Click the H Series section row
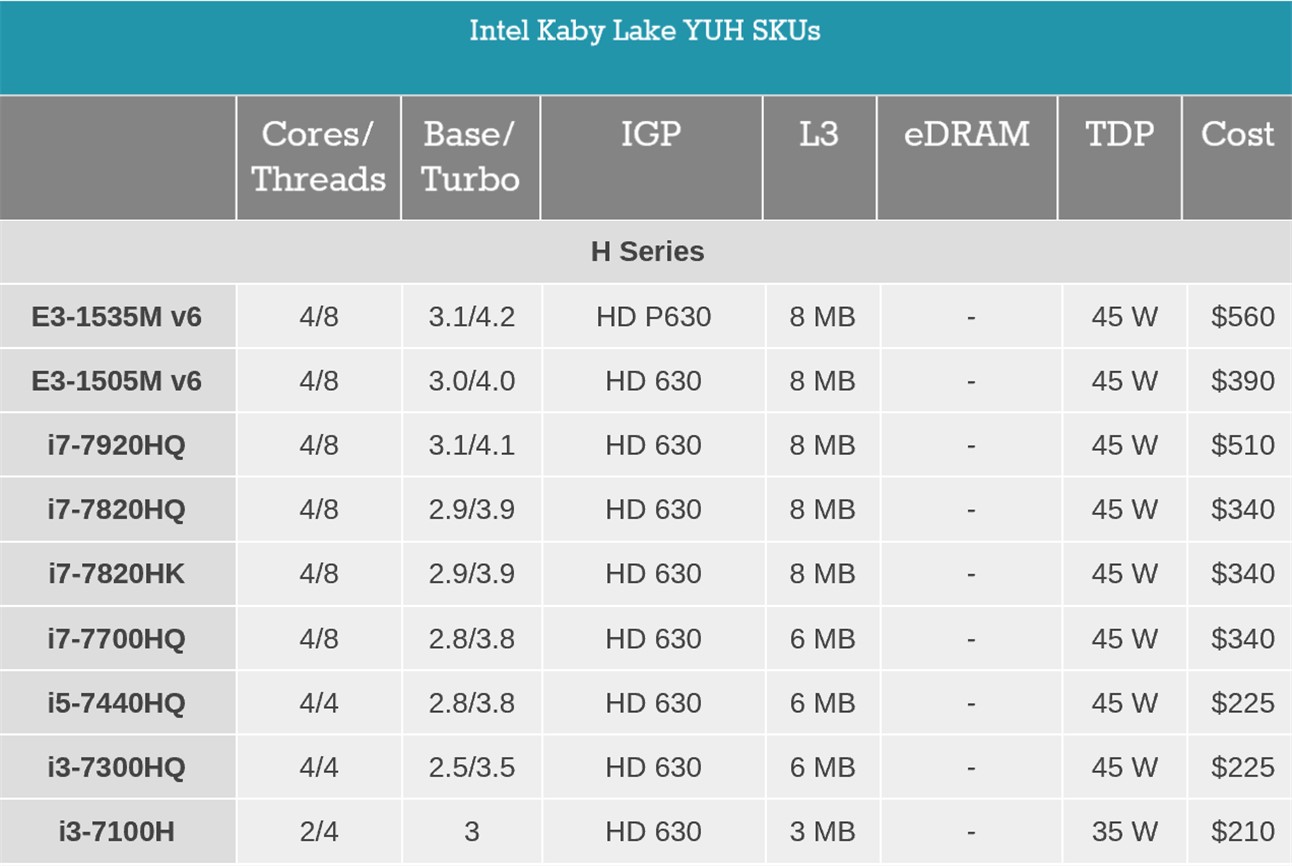1292x866 pixels. coord(646,251)
